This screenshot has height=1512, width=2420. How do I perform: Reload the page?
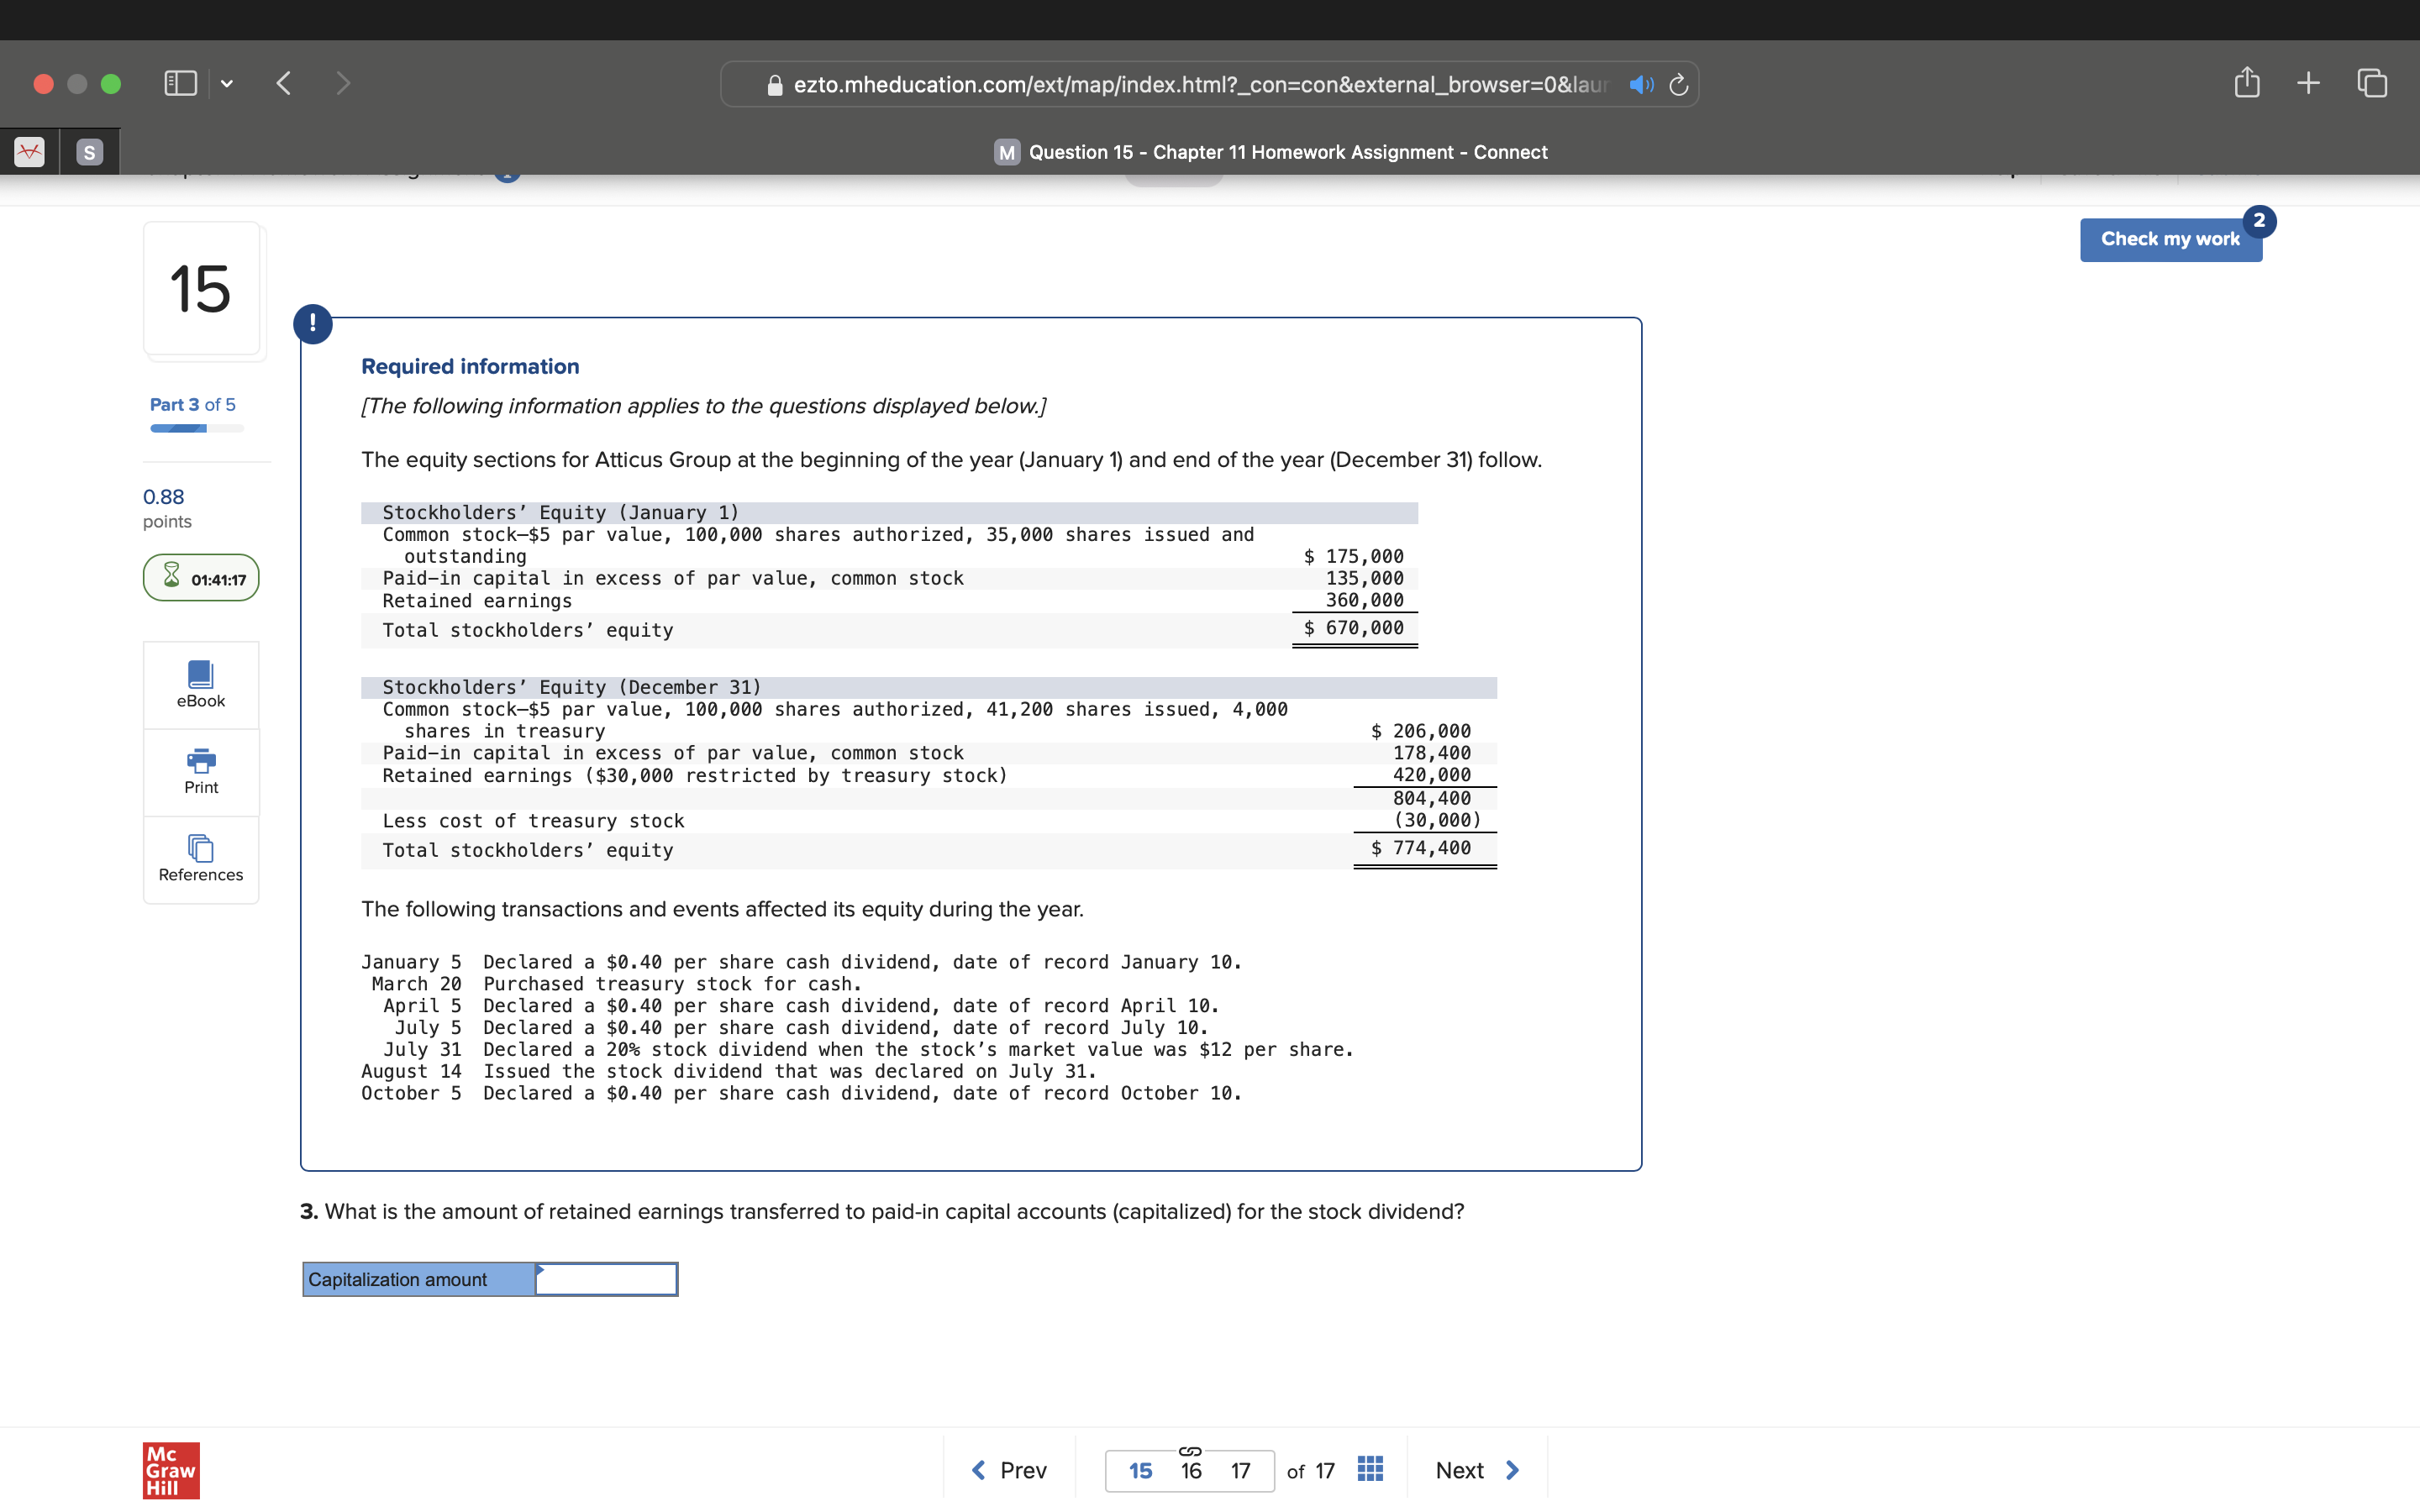pos(1679,85)
